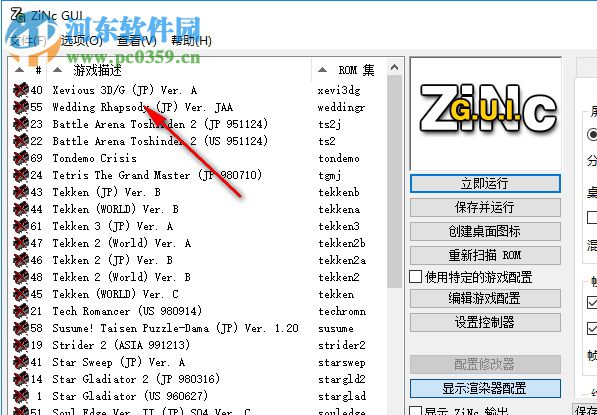Image resolution: width=597 pixels, height=415 pixels.
Task: Click the 立即运行 button
Action: tap(485, 184)
